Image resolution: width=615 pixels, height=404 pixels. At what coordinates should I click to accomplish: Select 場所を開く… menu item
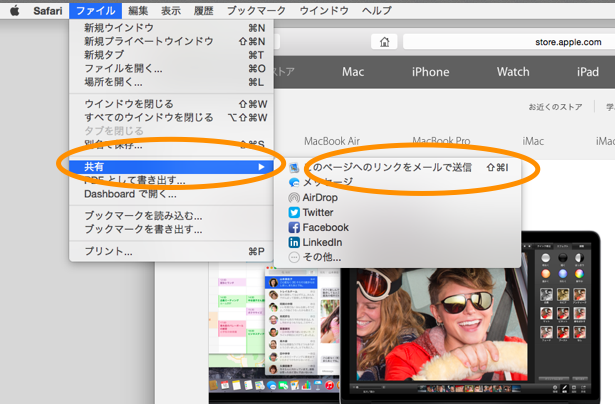pyautogui.click(x=171, y=82)
